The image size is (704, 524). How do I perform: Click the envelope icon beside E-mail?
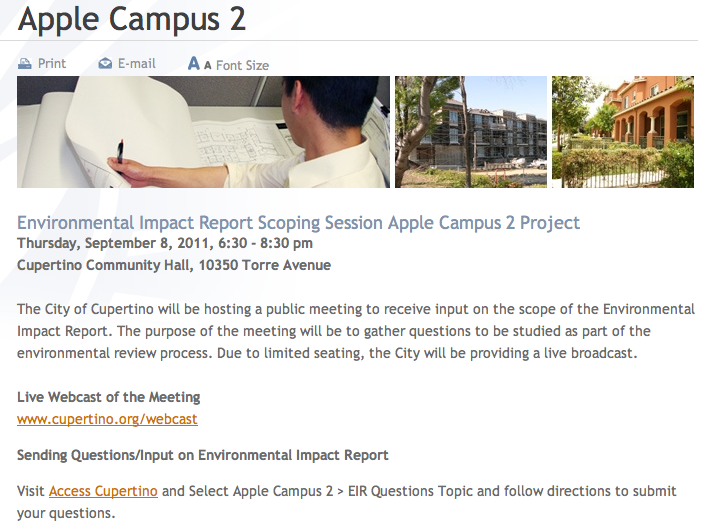point(105,63)
